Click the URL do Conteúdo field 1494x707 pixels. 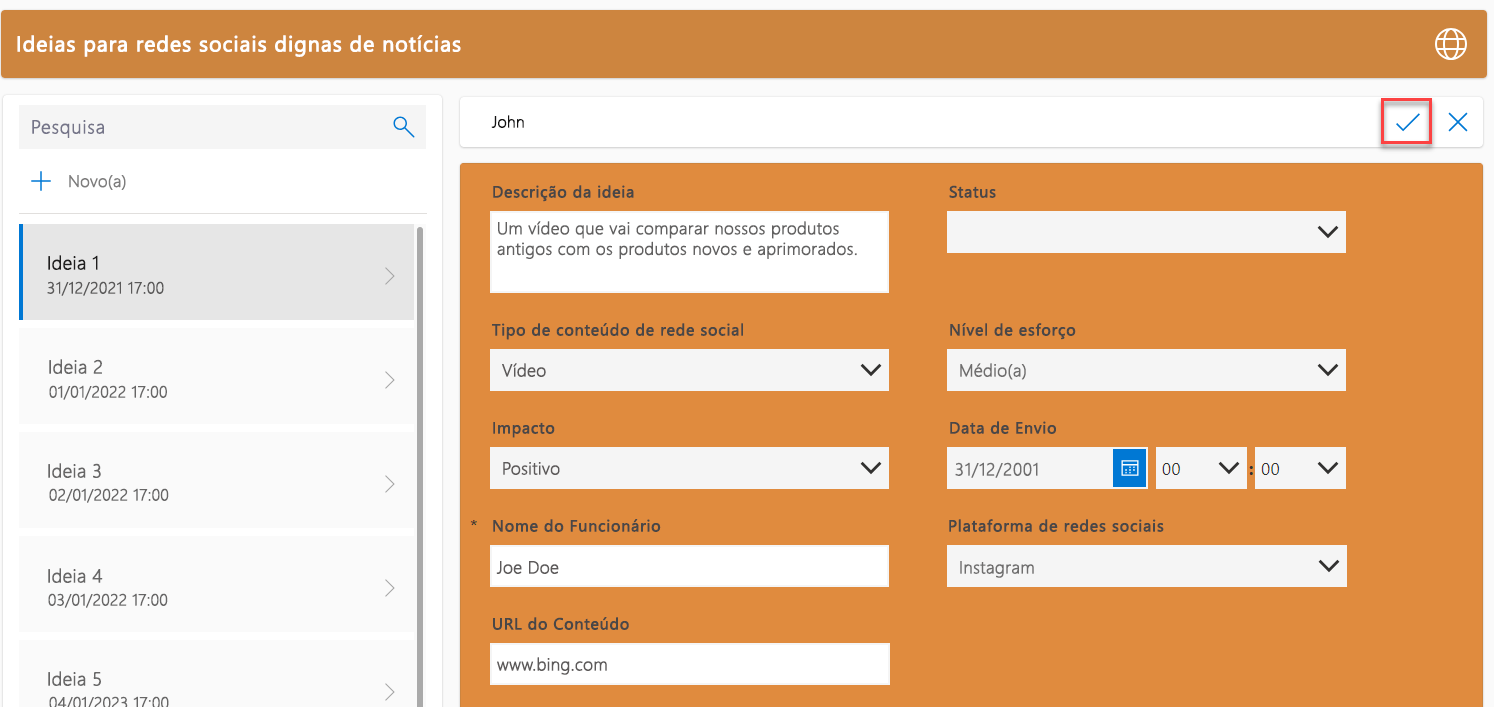point(689,664)
